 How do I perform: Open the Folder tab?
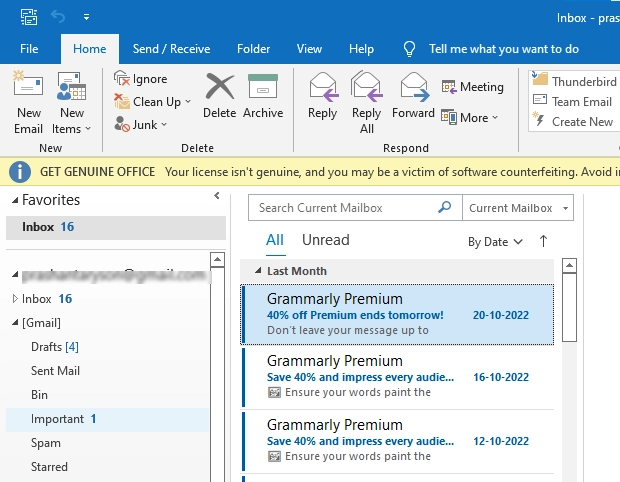(x=253, y=49)
